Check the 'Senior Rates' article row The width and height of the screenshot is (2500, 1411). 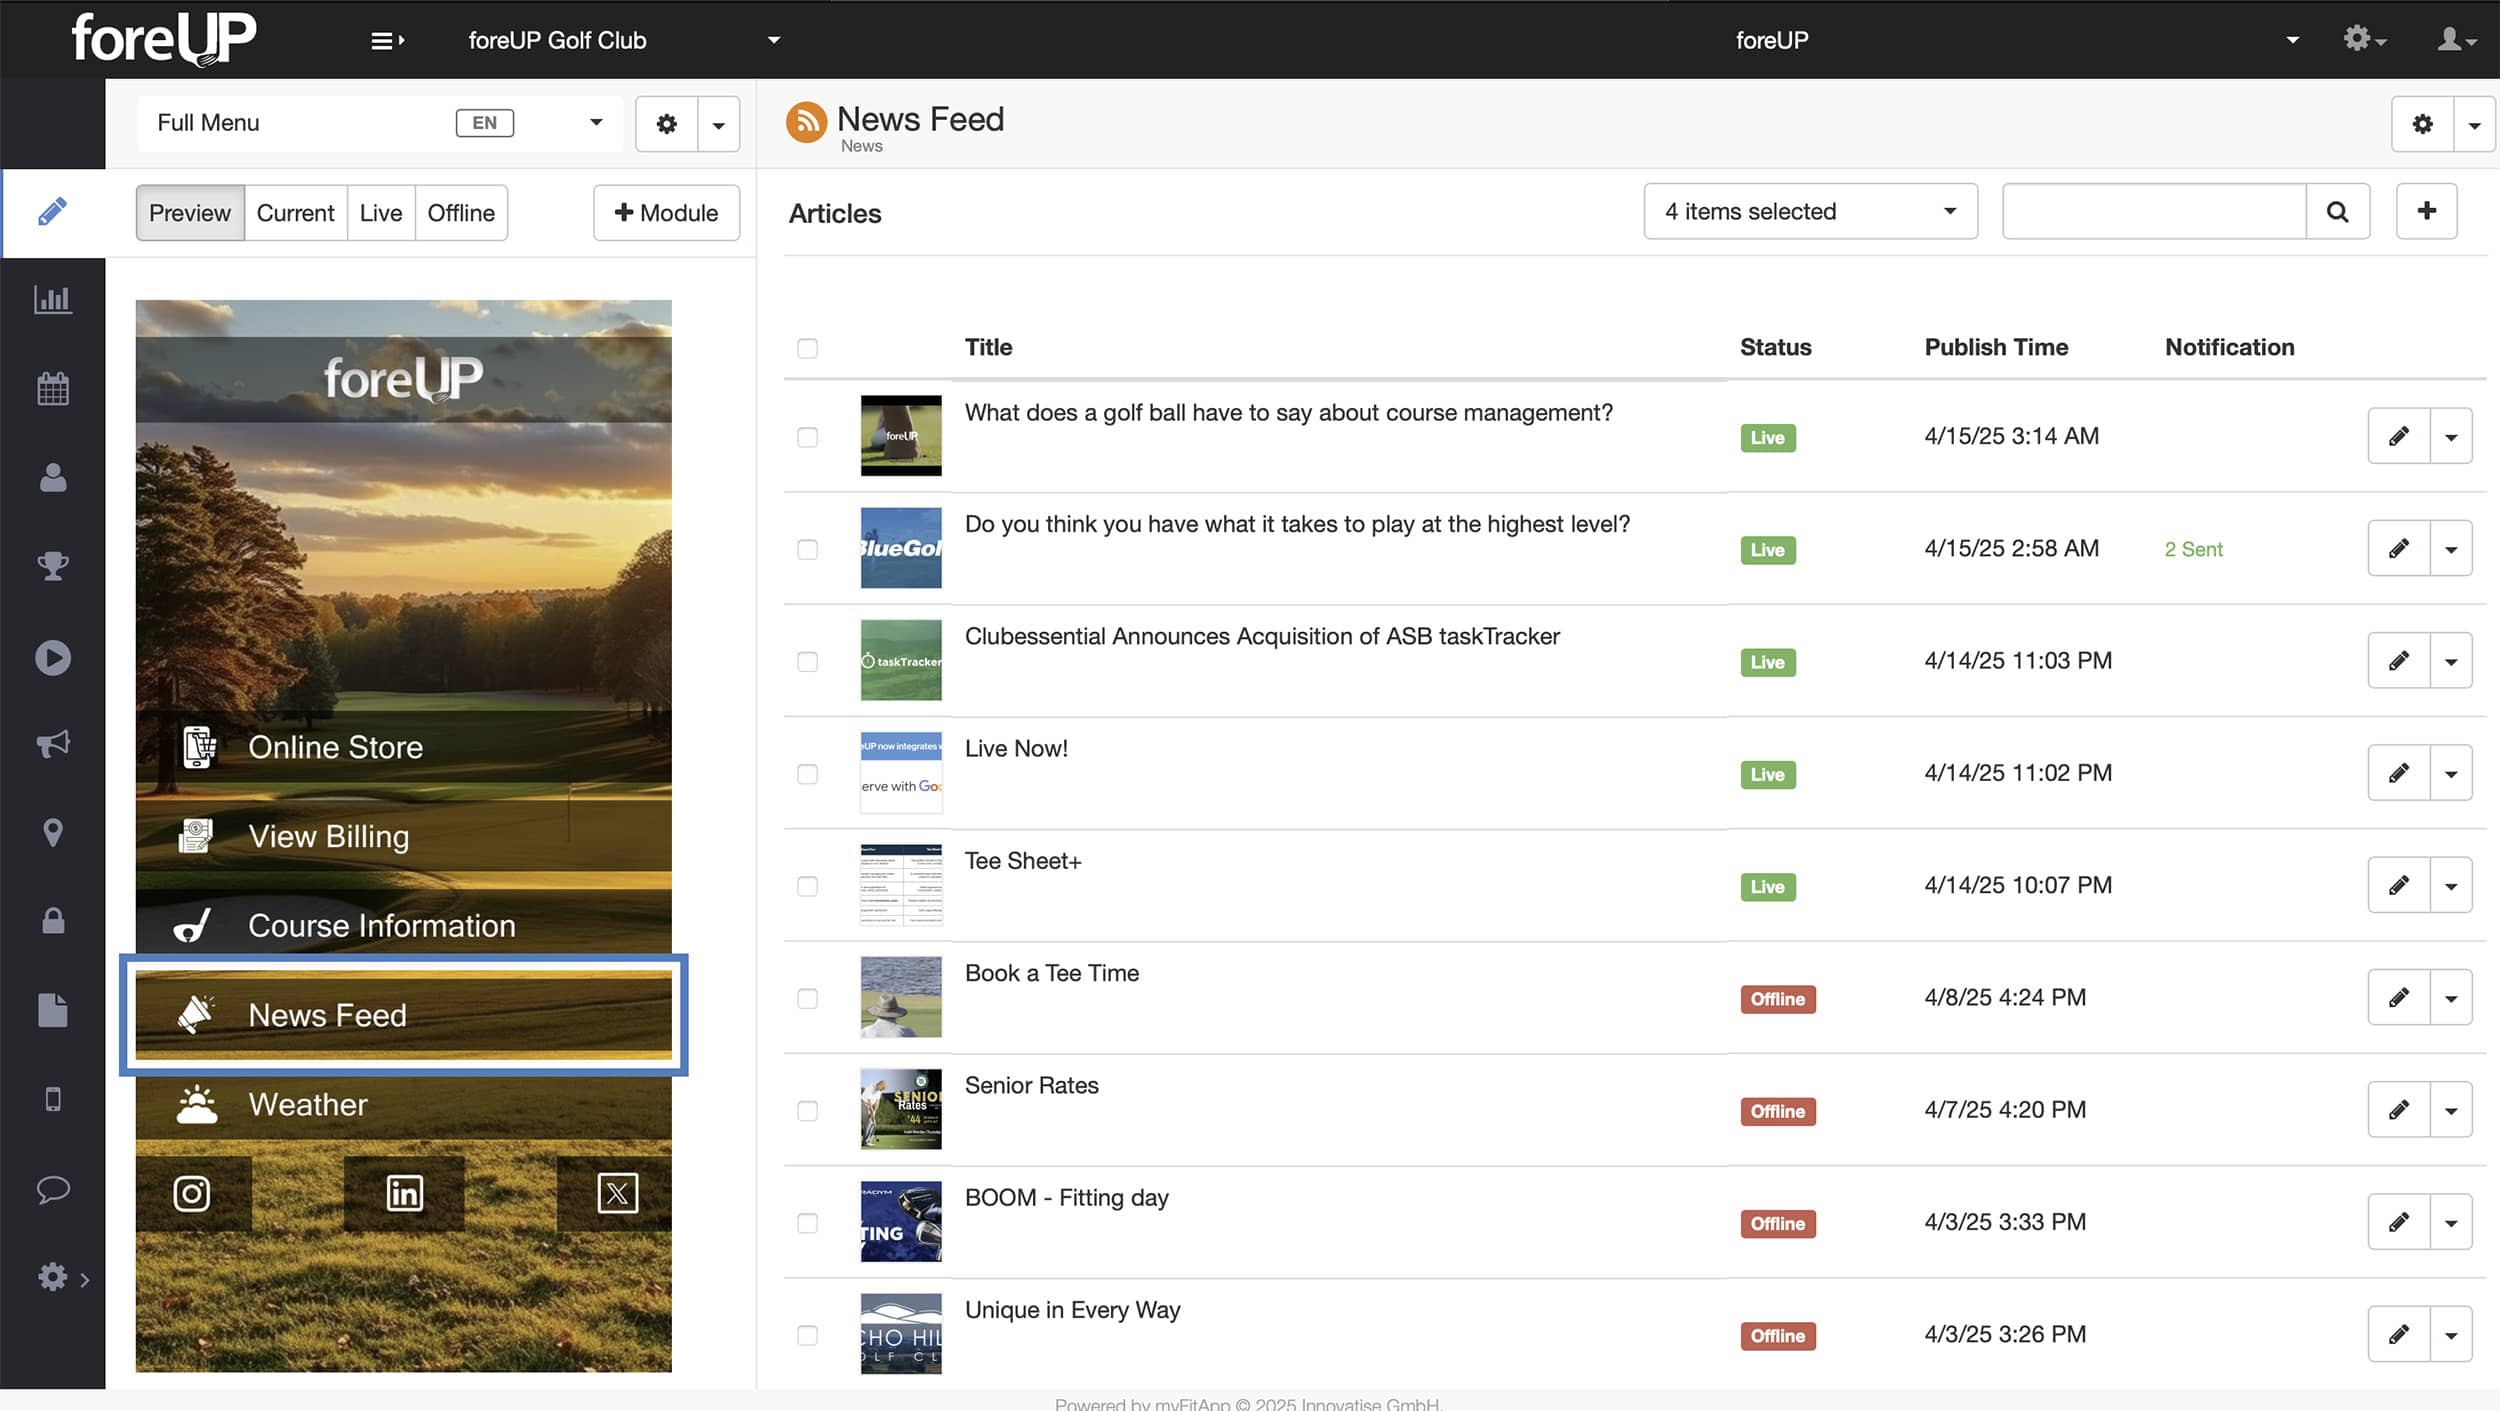tap(807, 1111)
